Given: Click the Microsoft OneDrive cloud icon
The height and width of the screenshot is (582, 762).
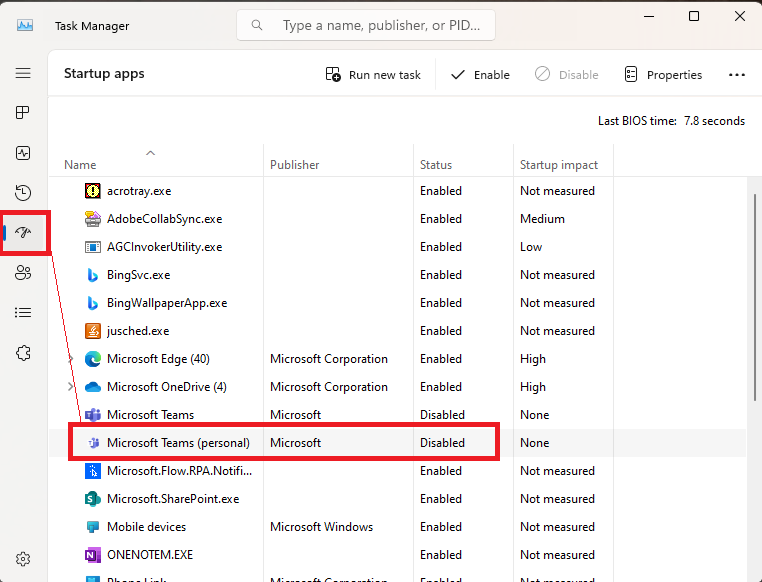Looking at the screenshot, I should pyautogui.click(x=92, y=387).
